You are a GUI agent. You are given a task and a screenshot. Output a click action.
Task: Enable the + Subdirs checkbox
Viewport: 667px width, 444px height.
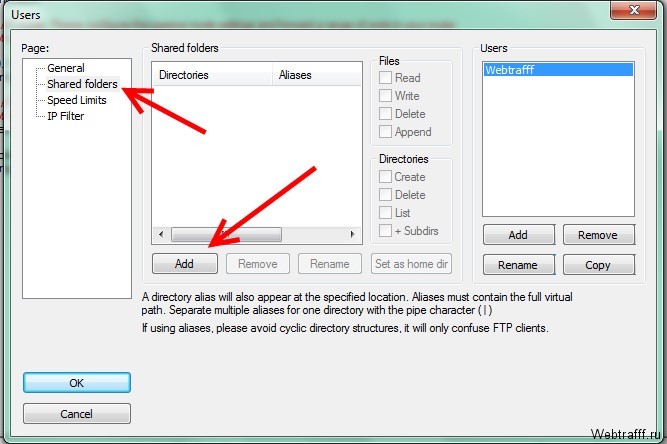click(385, 231)
